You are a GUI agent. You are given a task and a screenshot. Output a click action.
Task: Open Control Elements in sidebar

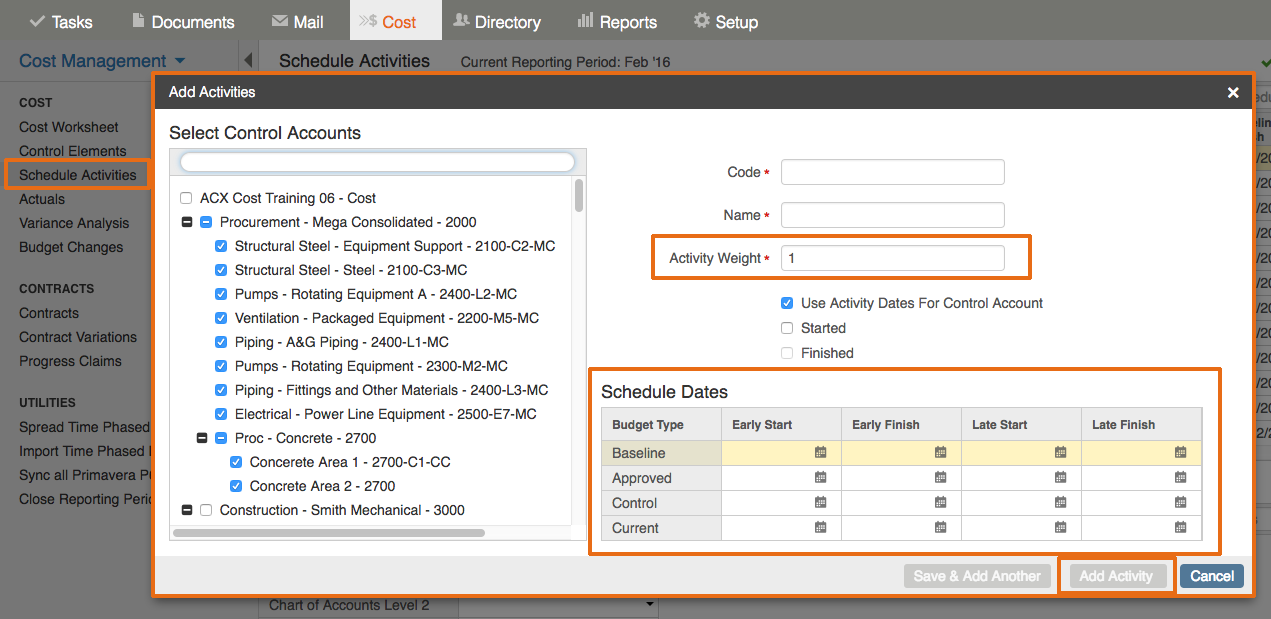[73, 151]
